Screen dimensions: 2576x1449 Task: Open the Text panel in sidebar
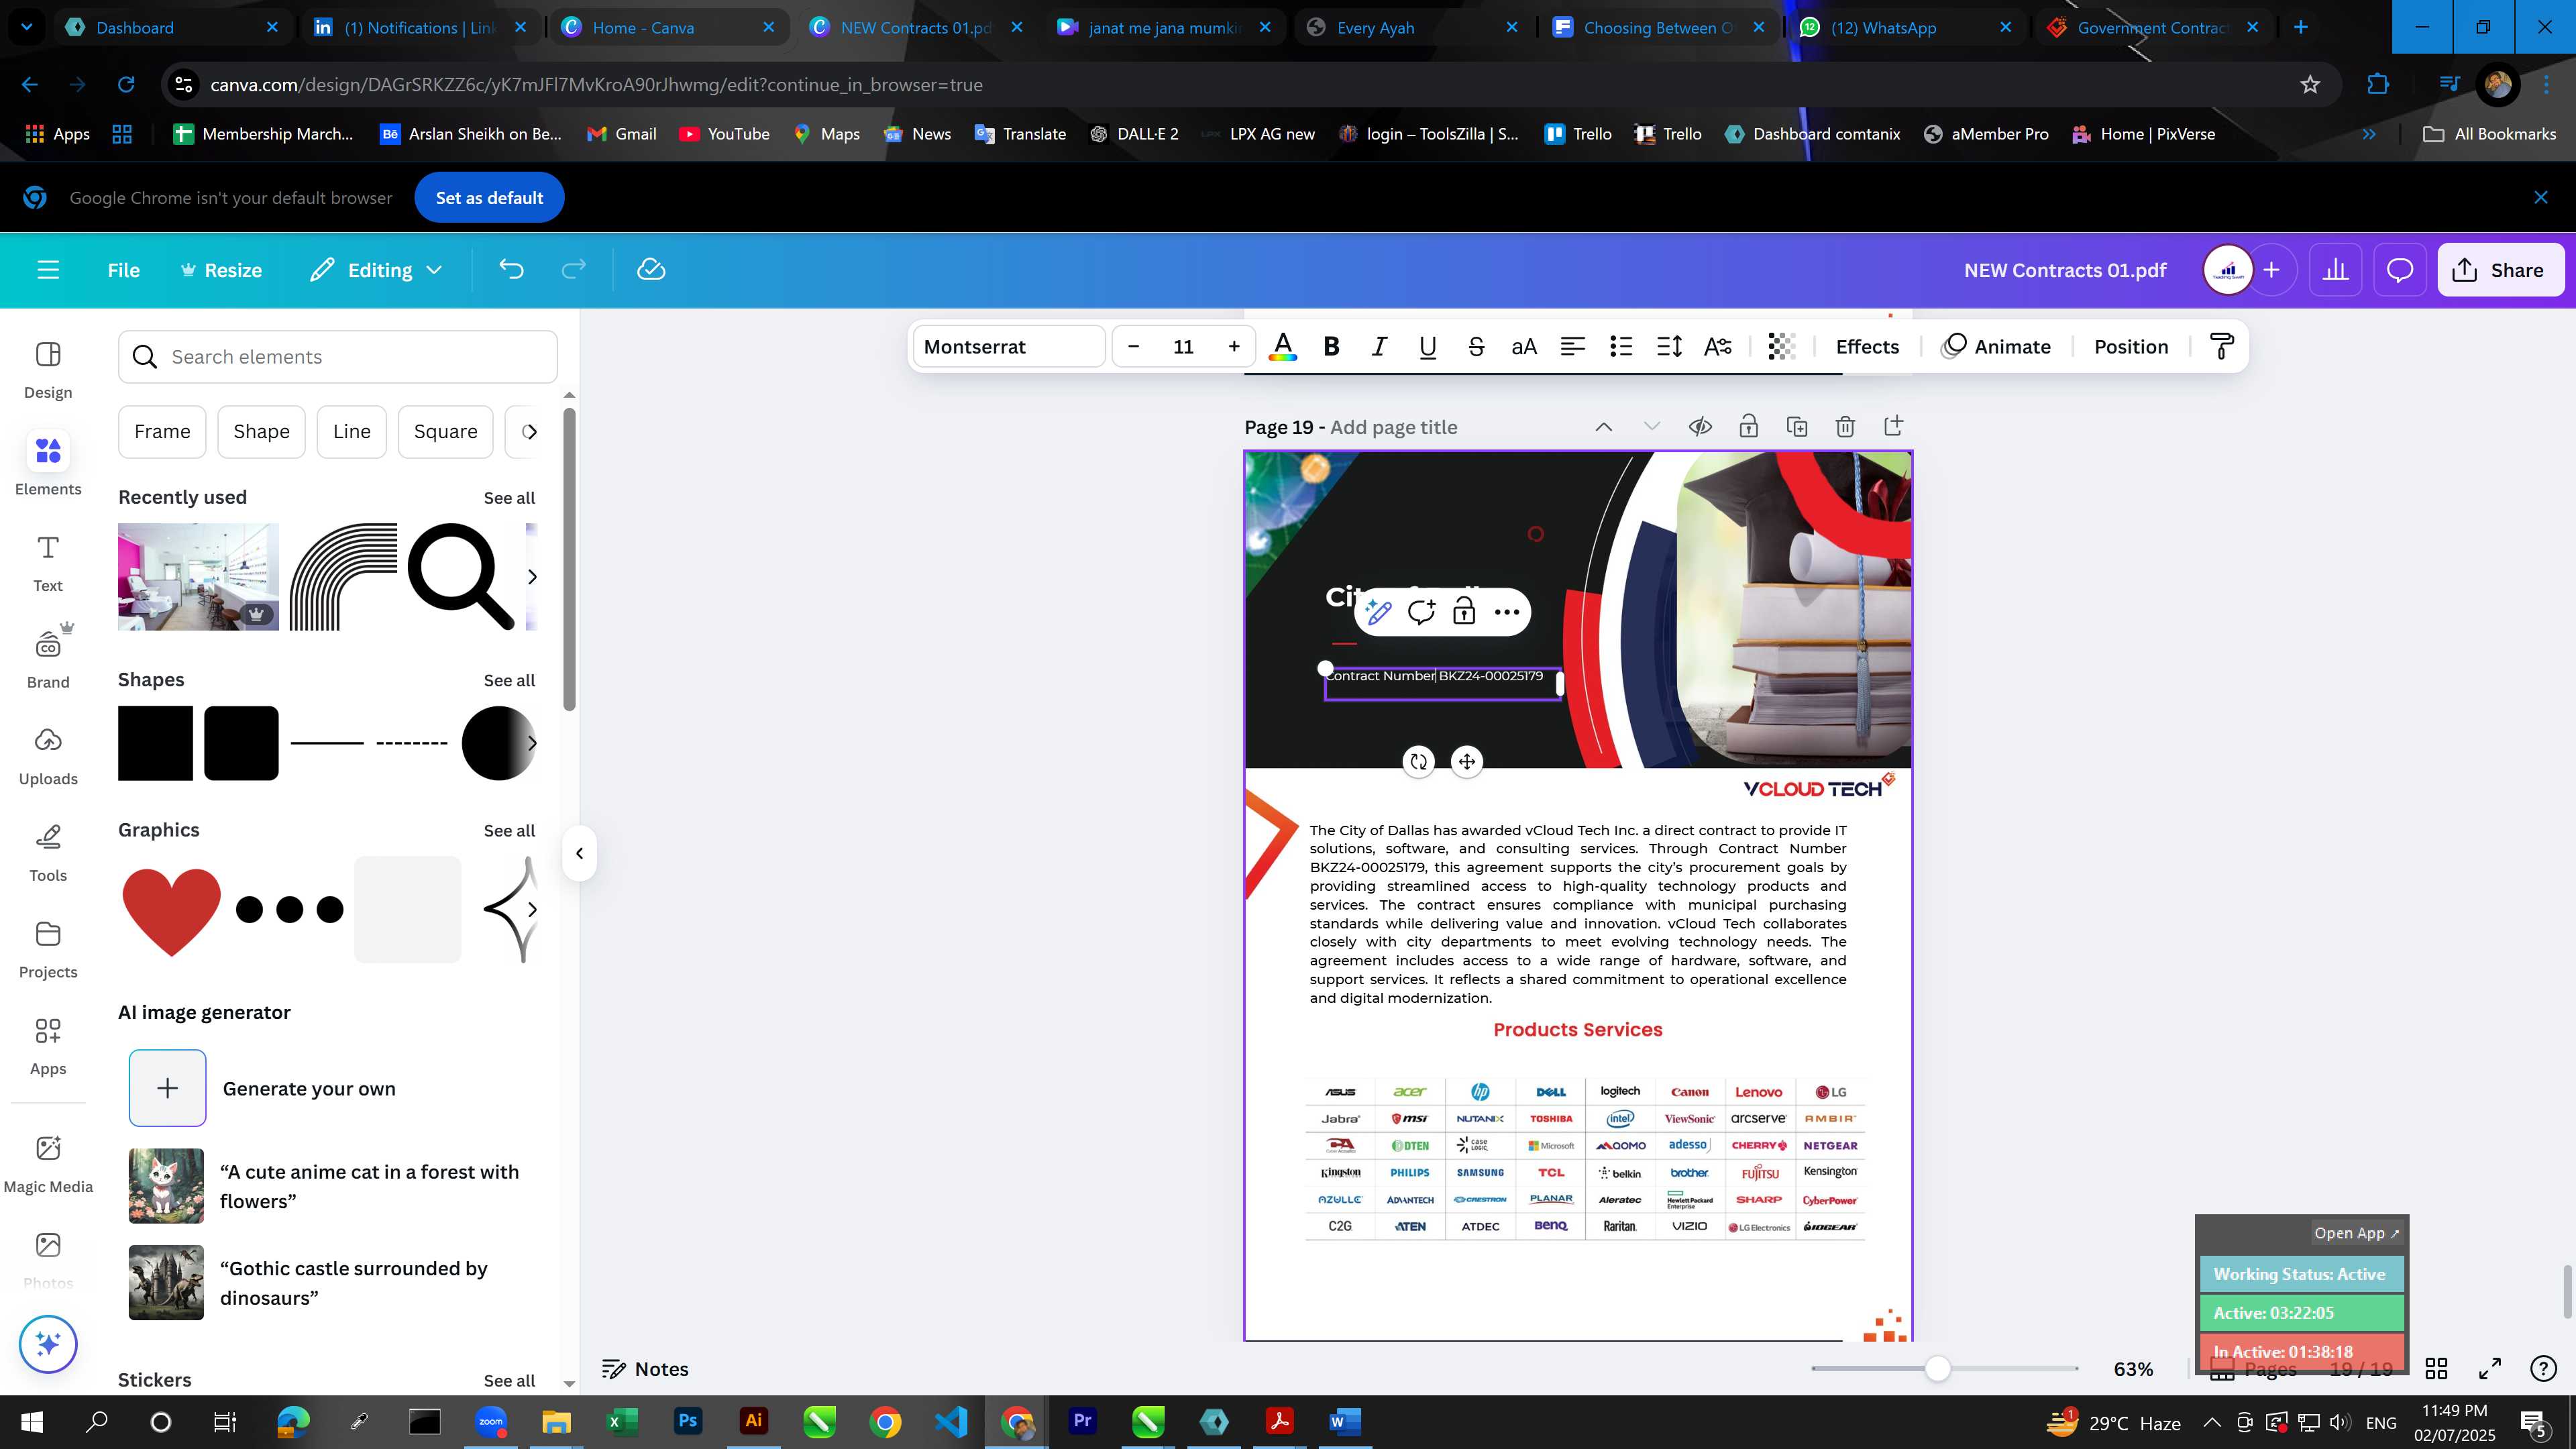coord(48,563)
